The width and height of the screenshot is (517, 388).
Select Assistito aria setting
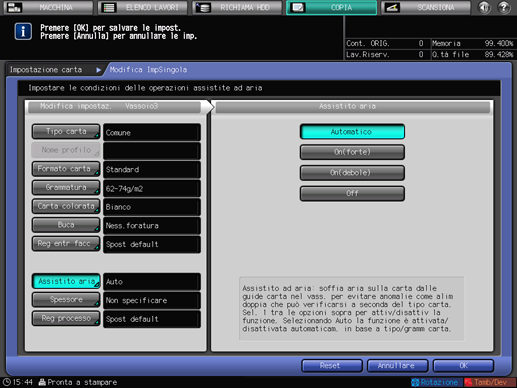click(x=66, y=281)
